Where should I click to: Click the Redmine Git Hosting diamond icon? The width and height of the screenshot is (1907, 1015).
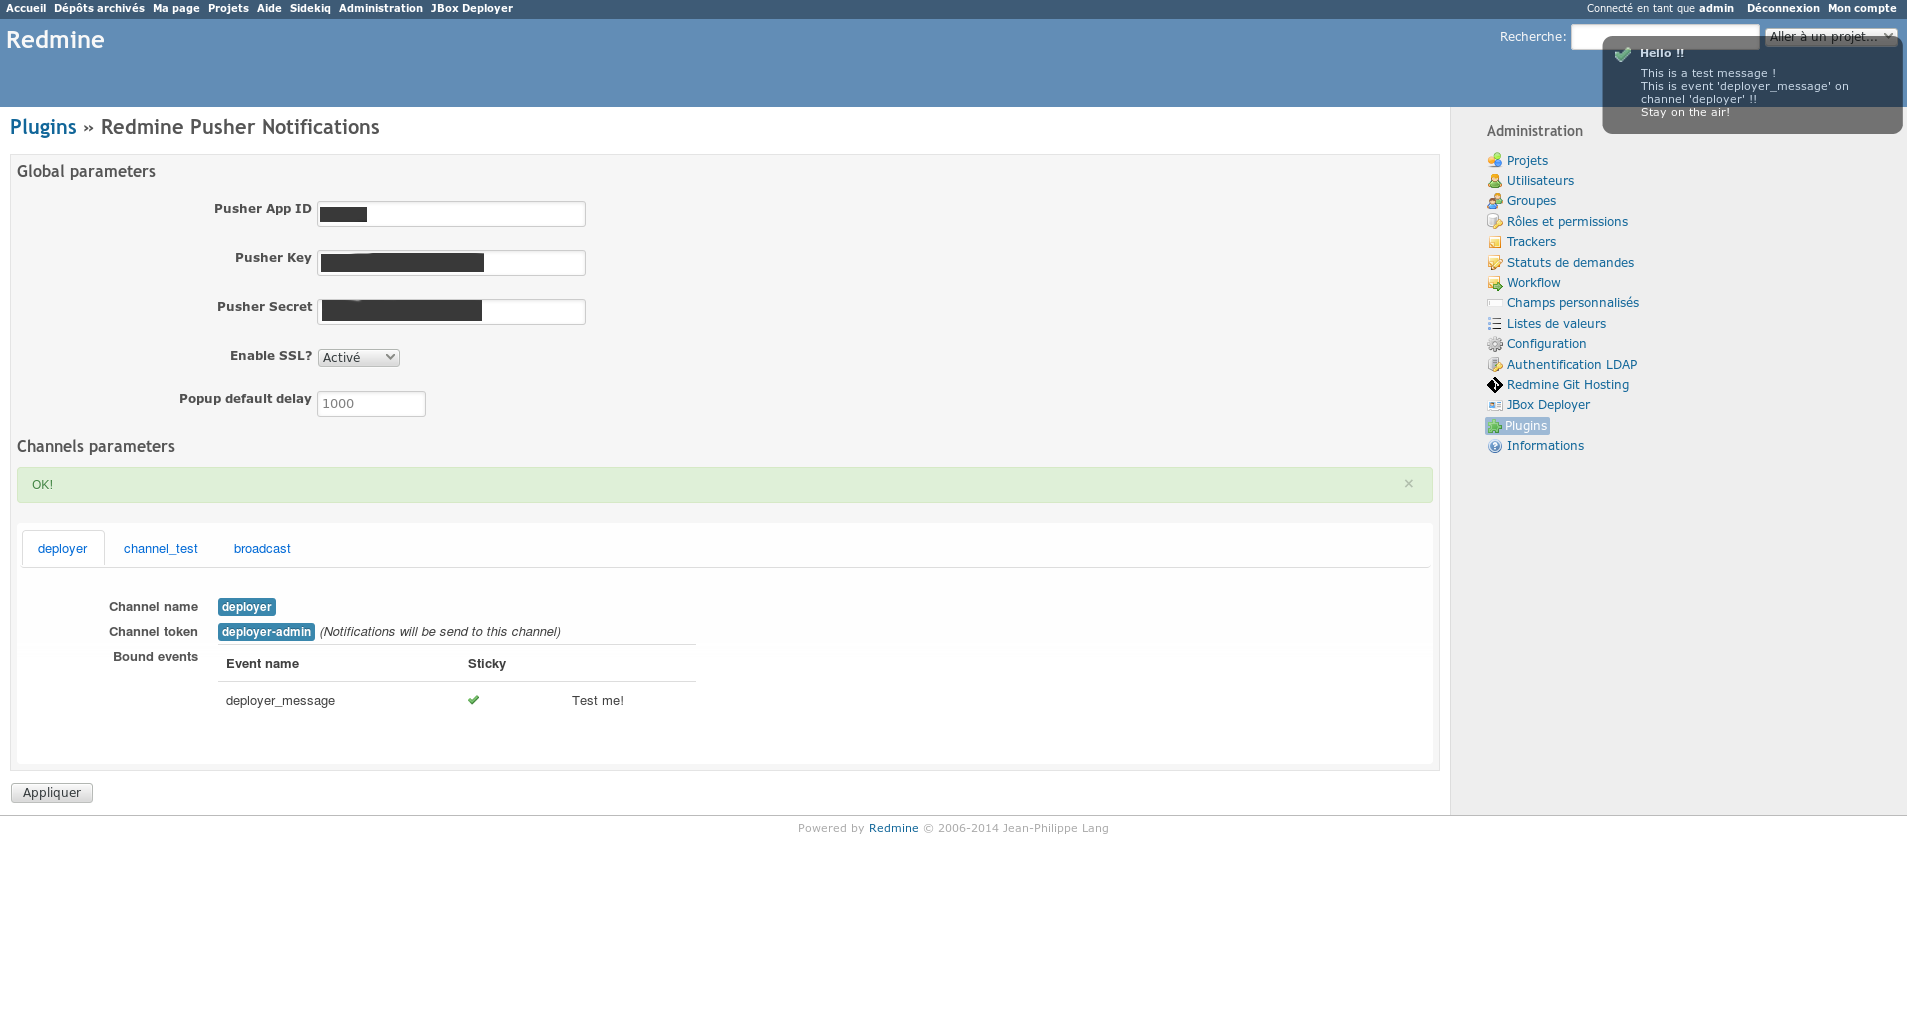pos(1494,385)
